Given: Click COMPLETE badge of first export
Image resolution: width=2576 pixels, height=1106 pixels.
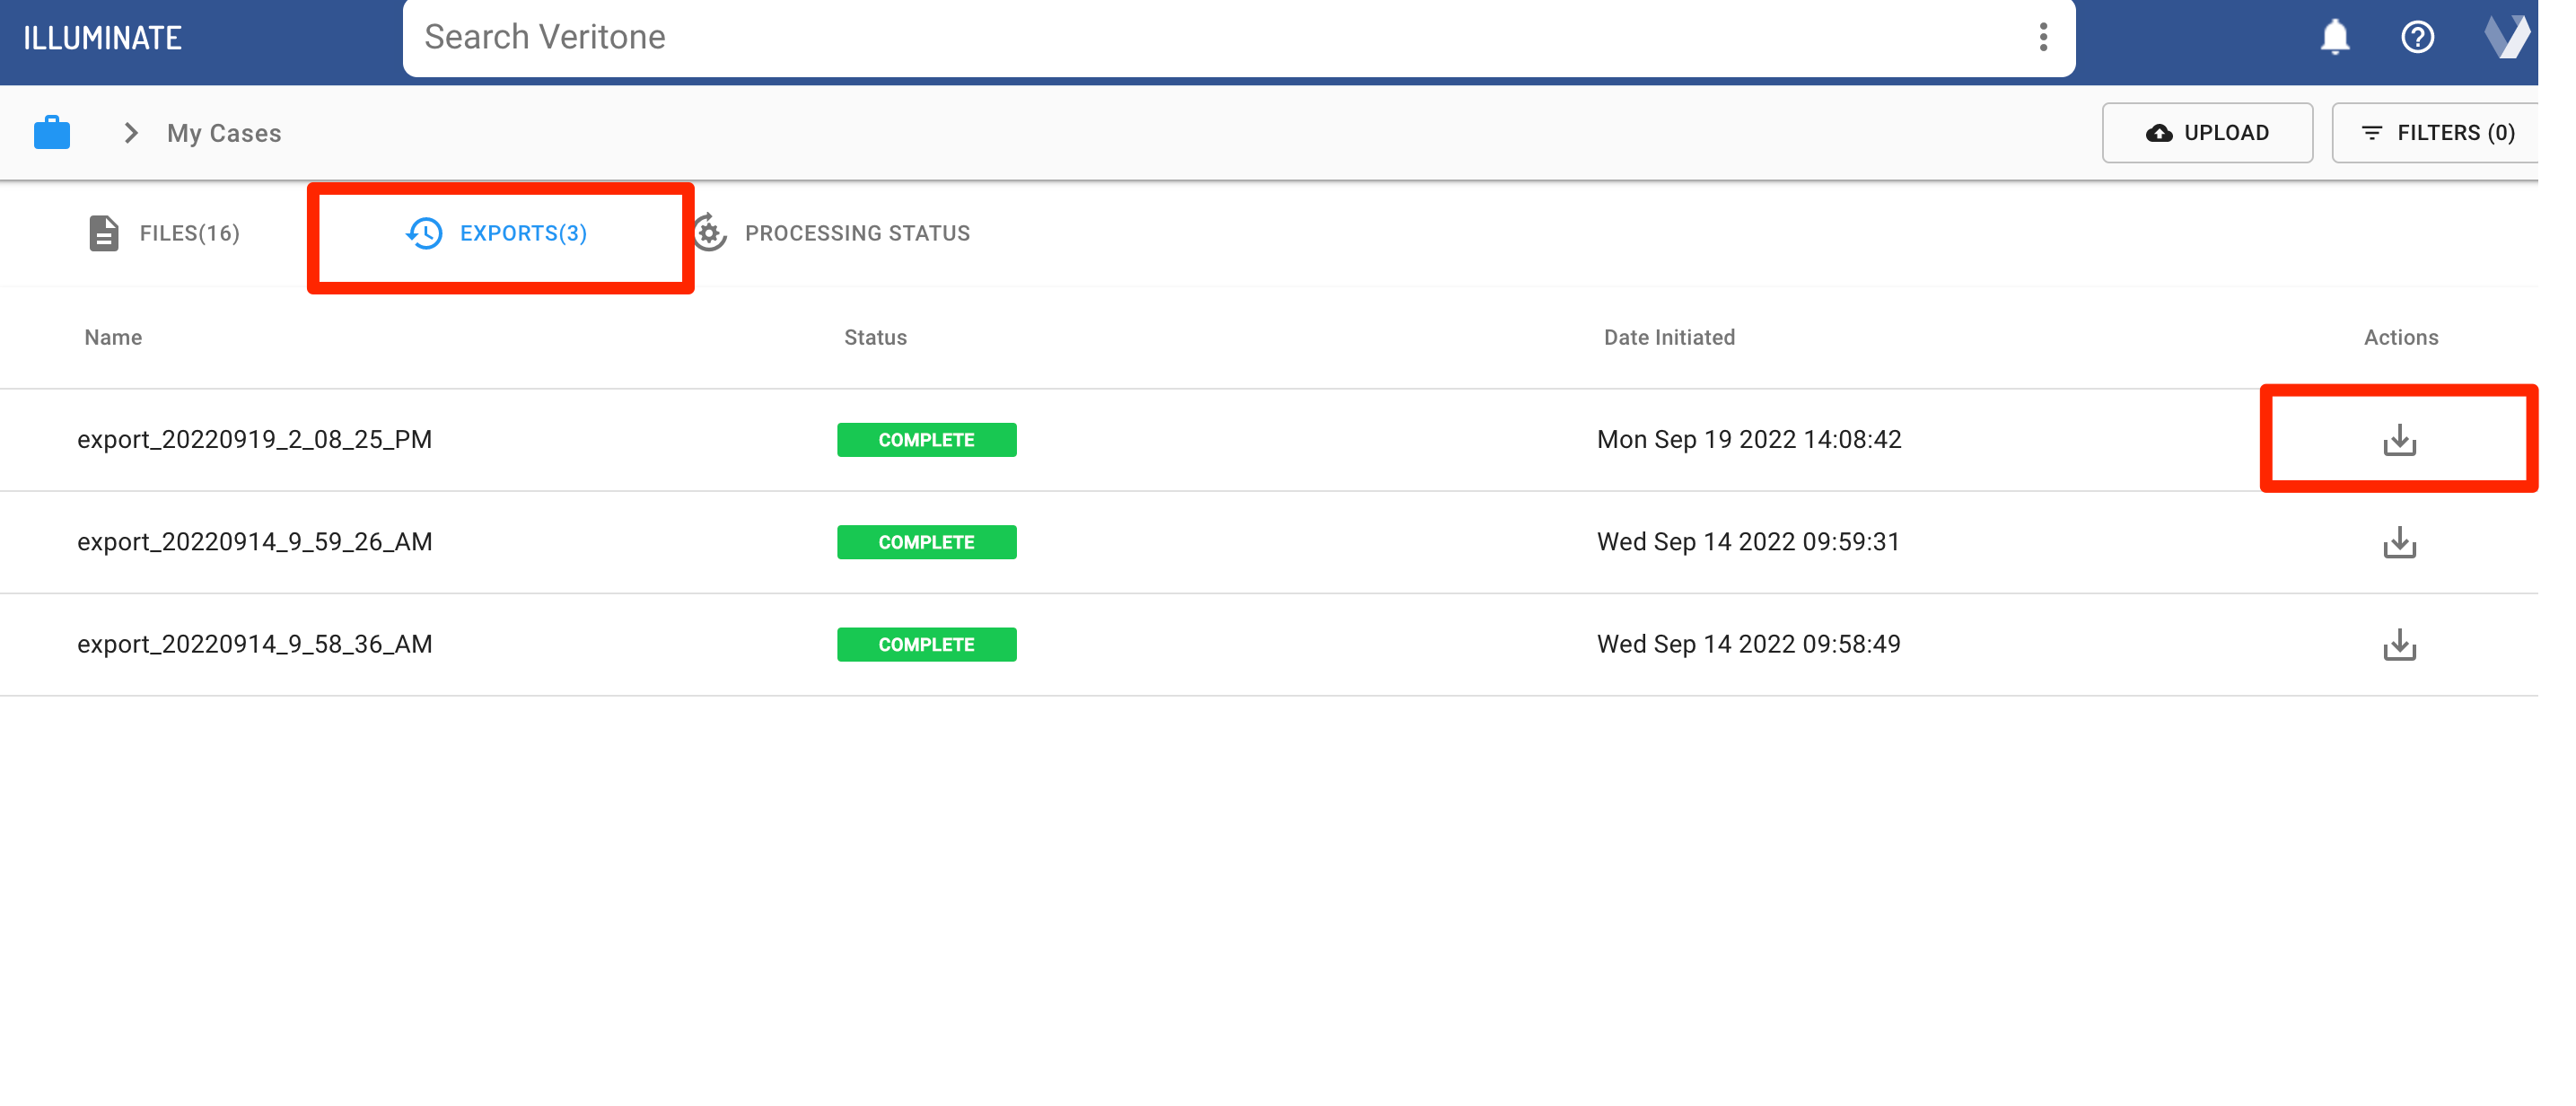Looking at the screenshot, I should click(926, 440).
